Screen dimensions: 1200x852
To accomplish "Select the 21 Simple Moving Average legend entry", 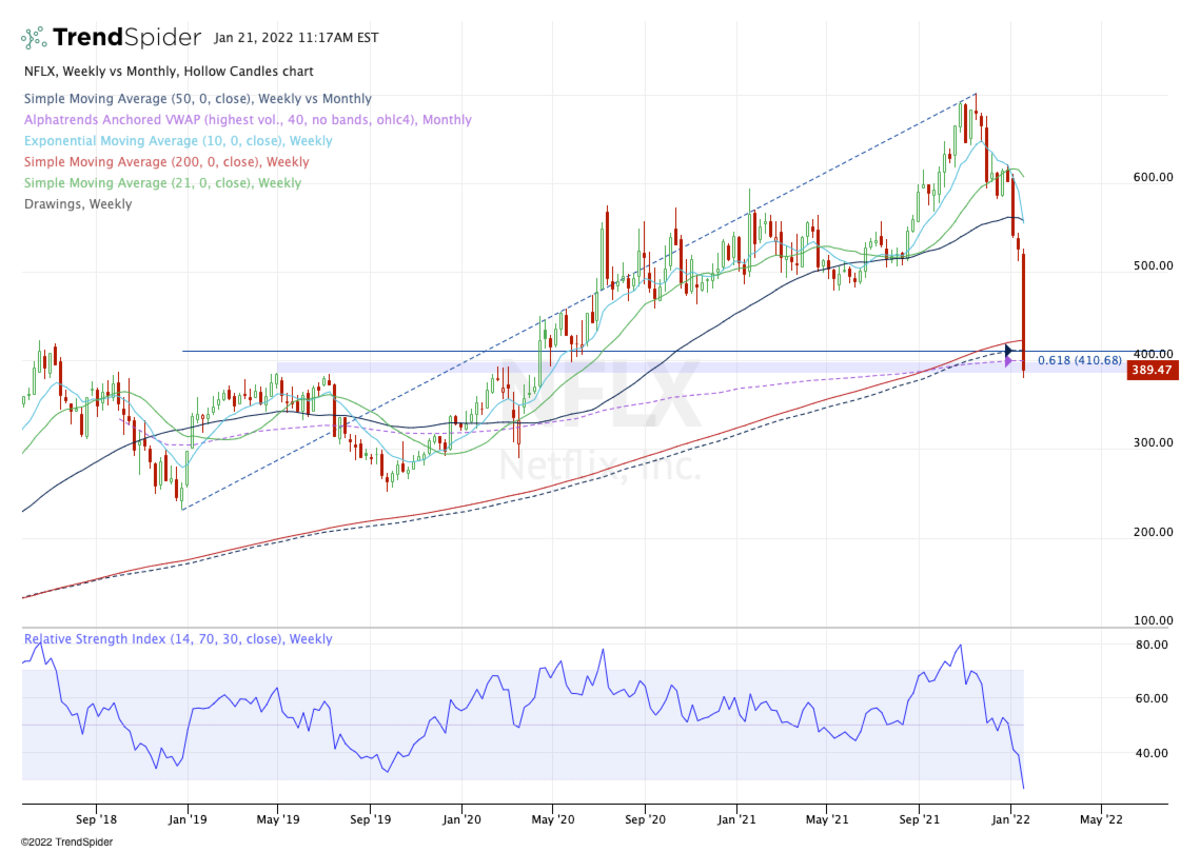I will click(x=162, y=183).
